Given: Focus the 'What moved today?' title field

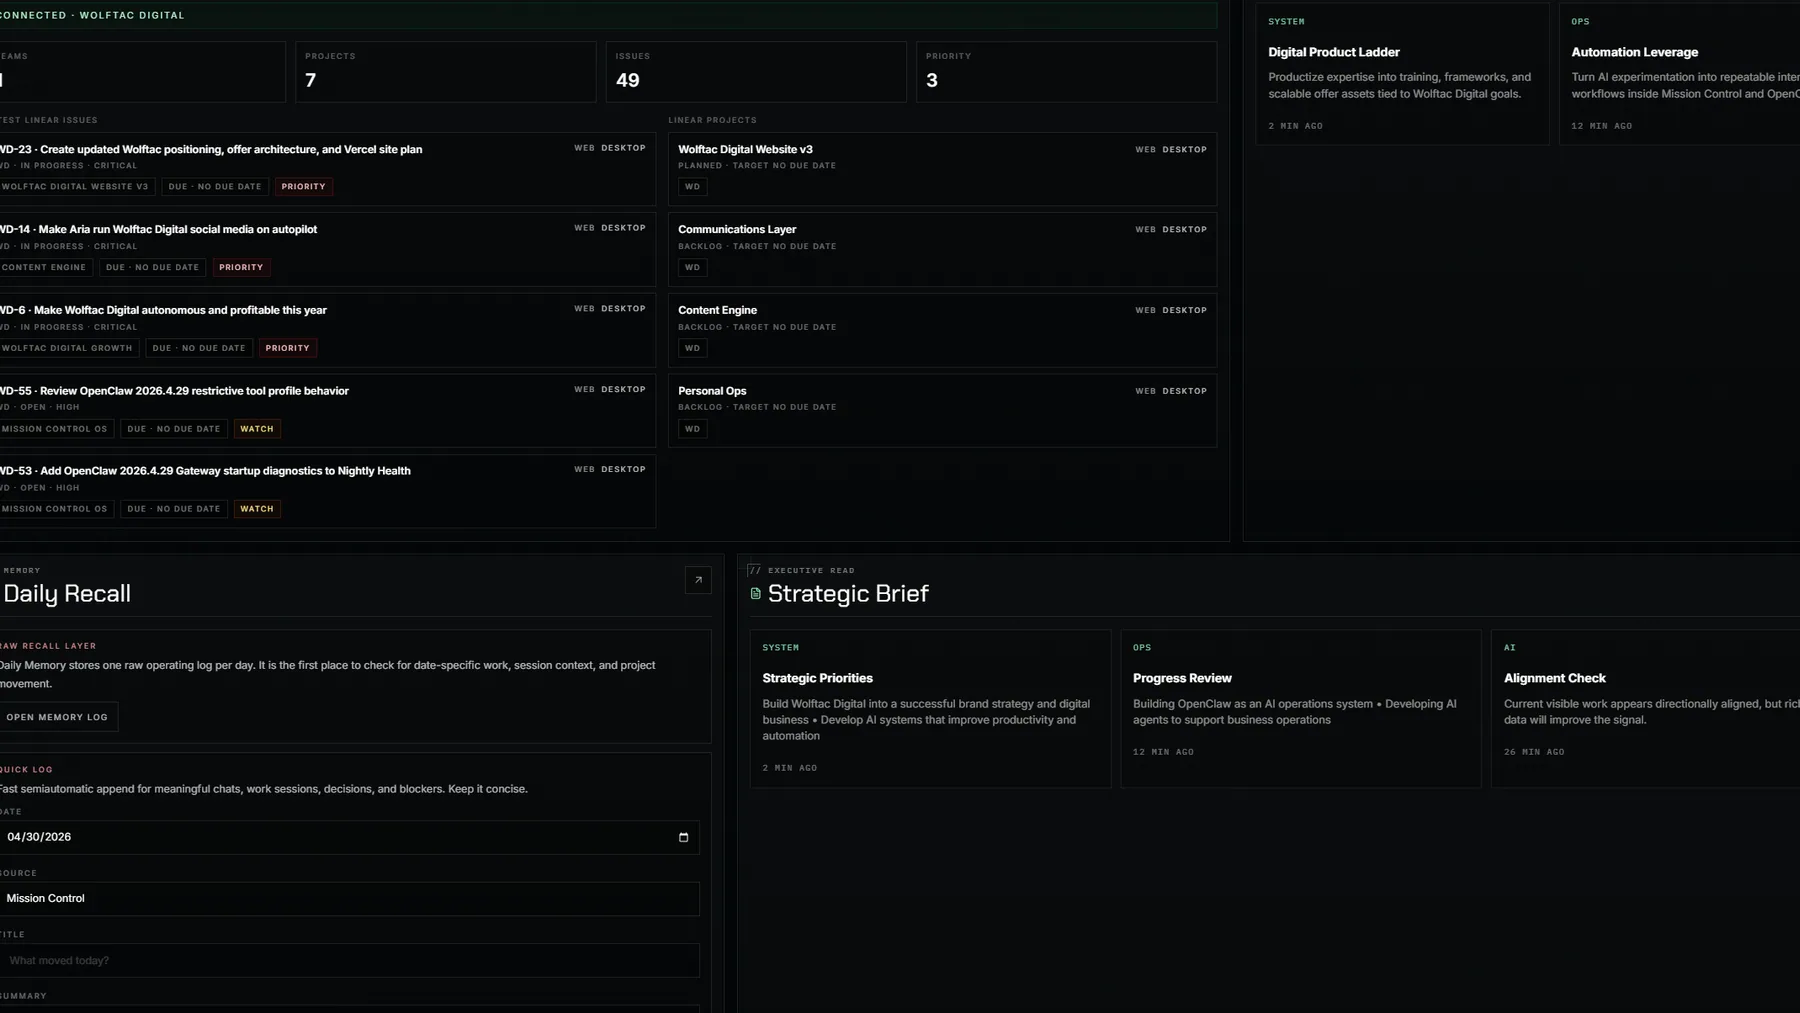Looking at the screenshot, I should pos(348,960).
